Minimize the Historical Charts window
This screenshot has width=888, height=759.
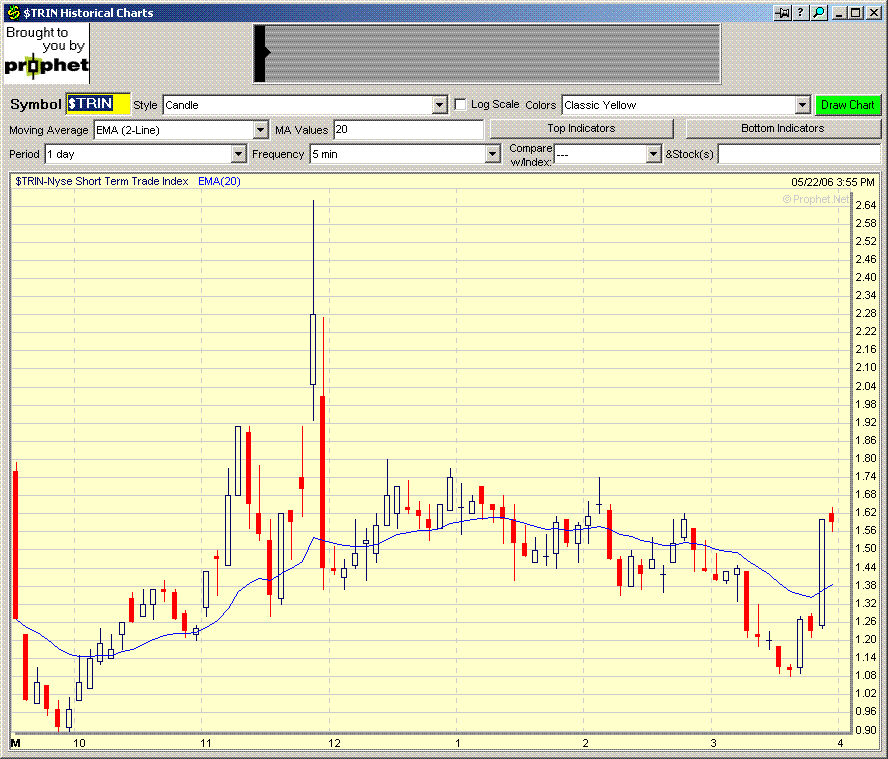click(840, 12)
